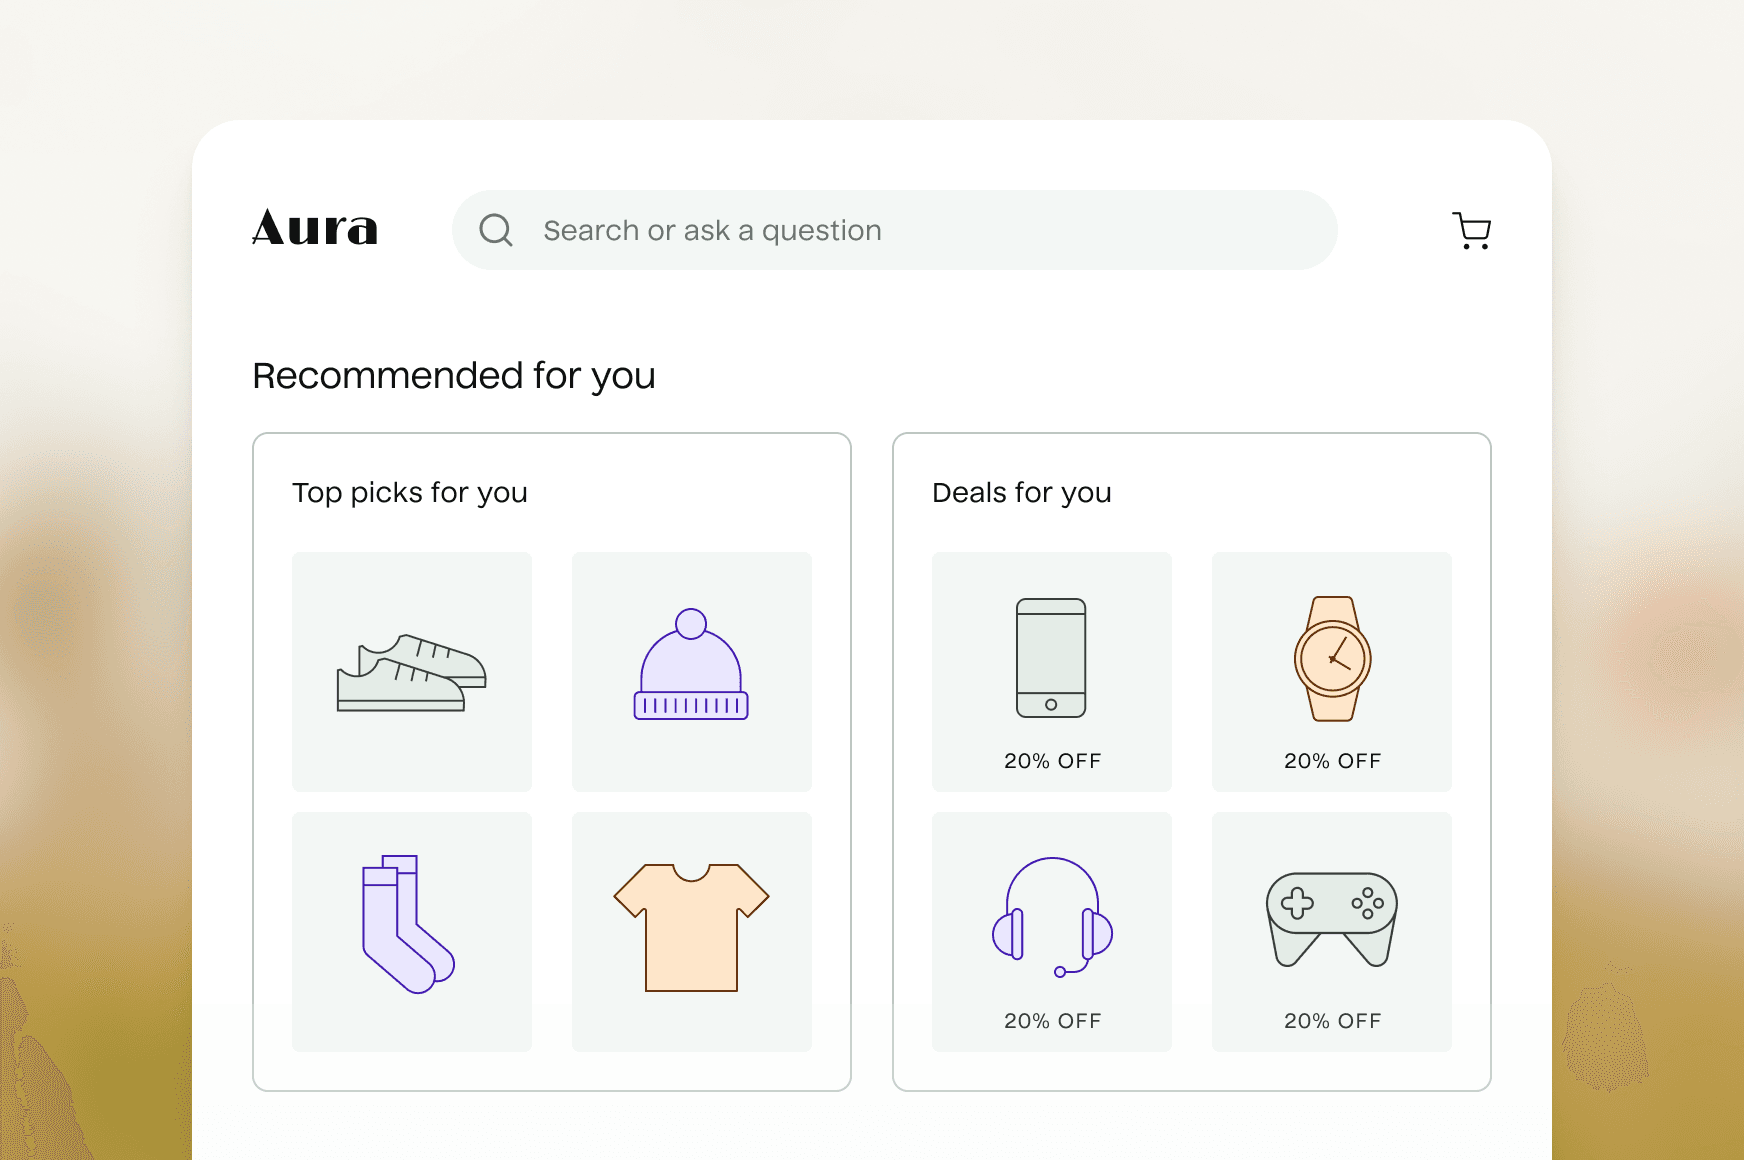Select the sneakers product icon

411,672
